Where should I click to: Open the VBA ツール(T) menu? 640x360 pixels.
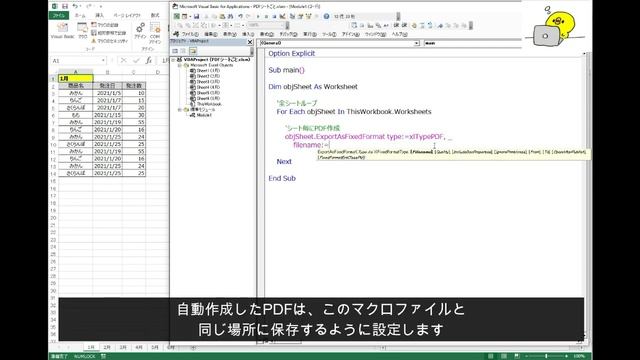click(329, 34)
